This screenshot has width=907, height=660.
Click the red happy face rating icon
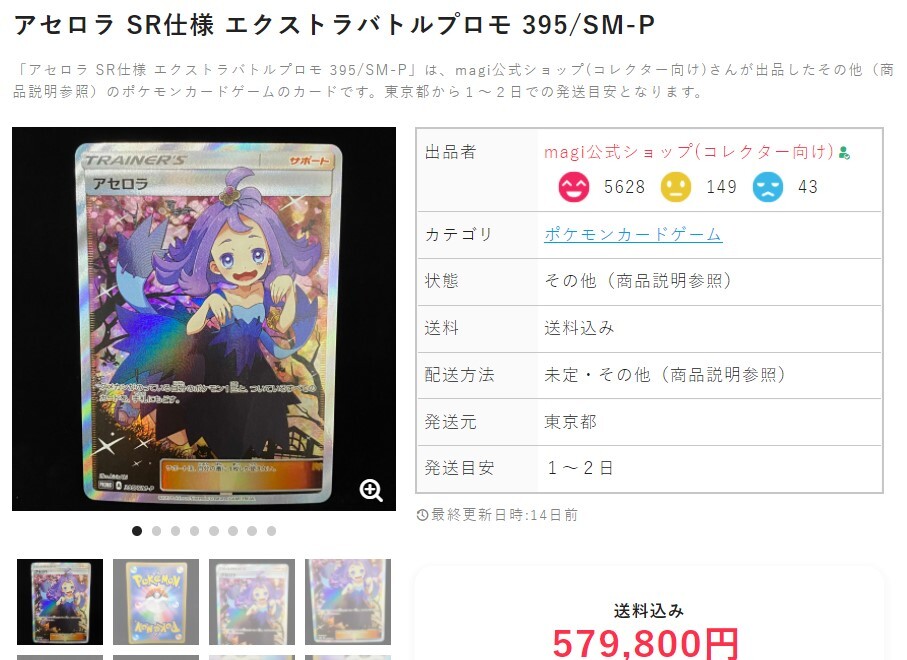[x=574, y=187]
